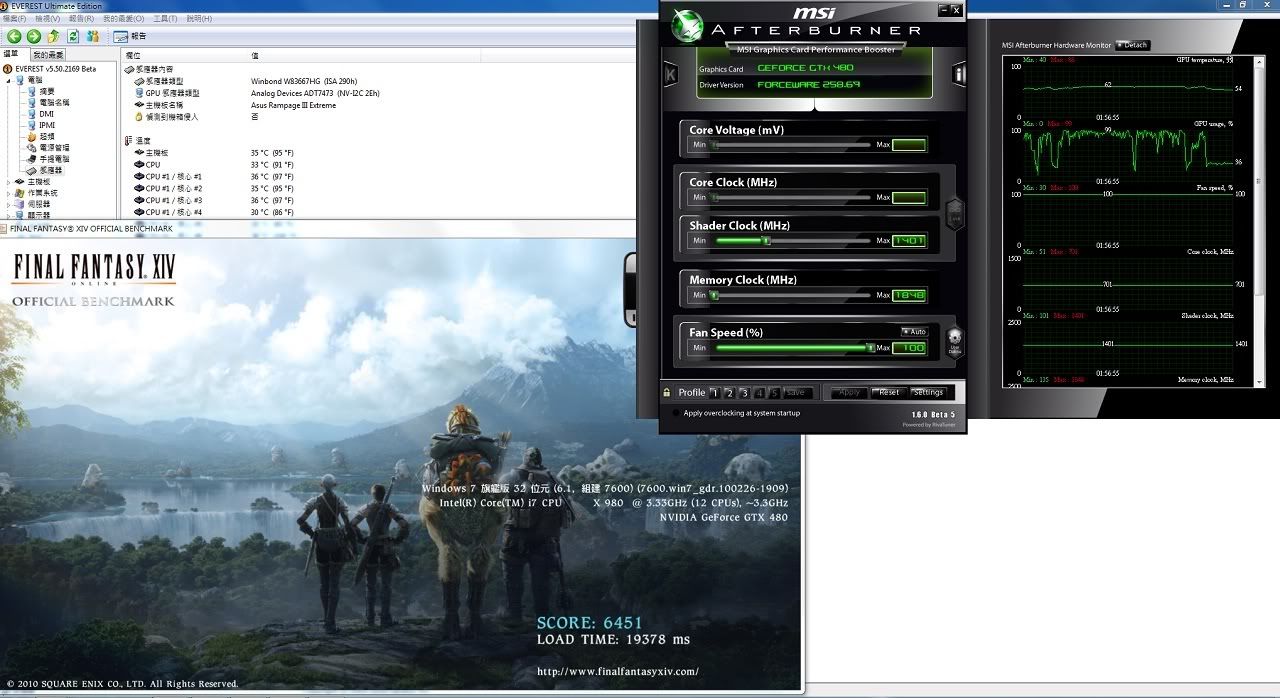
Task: Click the Fan Speed slider handle
Action: [x=870, y=347]
